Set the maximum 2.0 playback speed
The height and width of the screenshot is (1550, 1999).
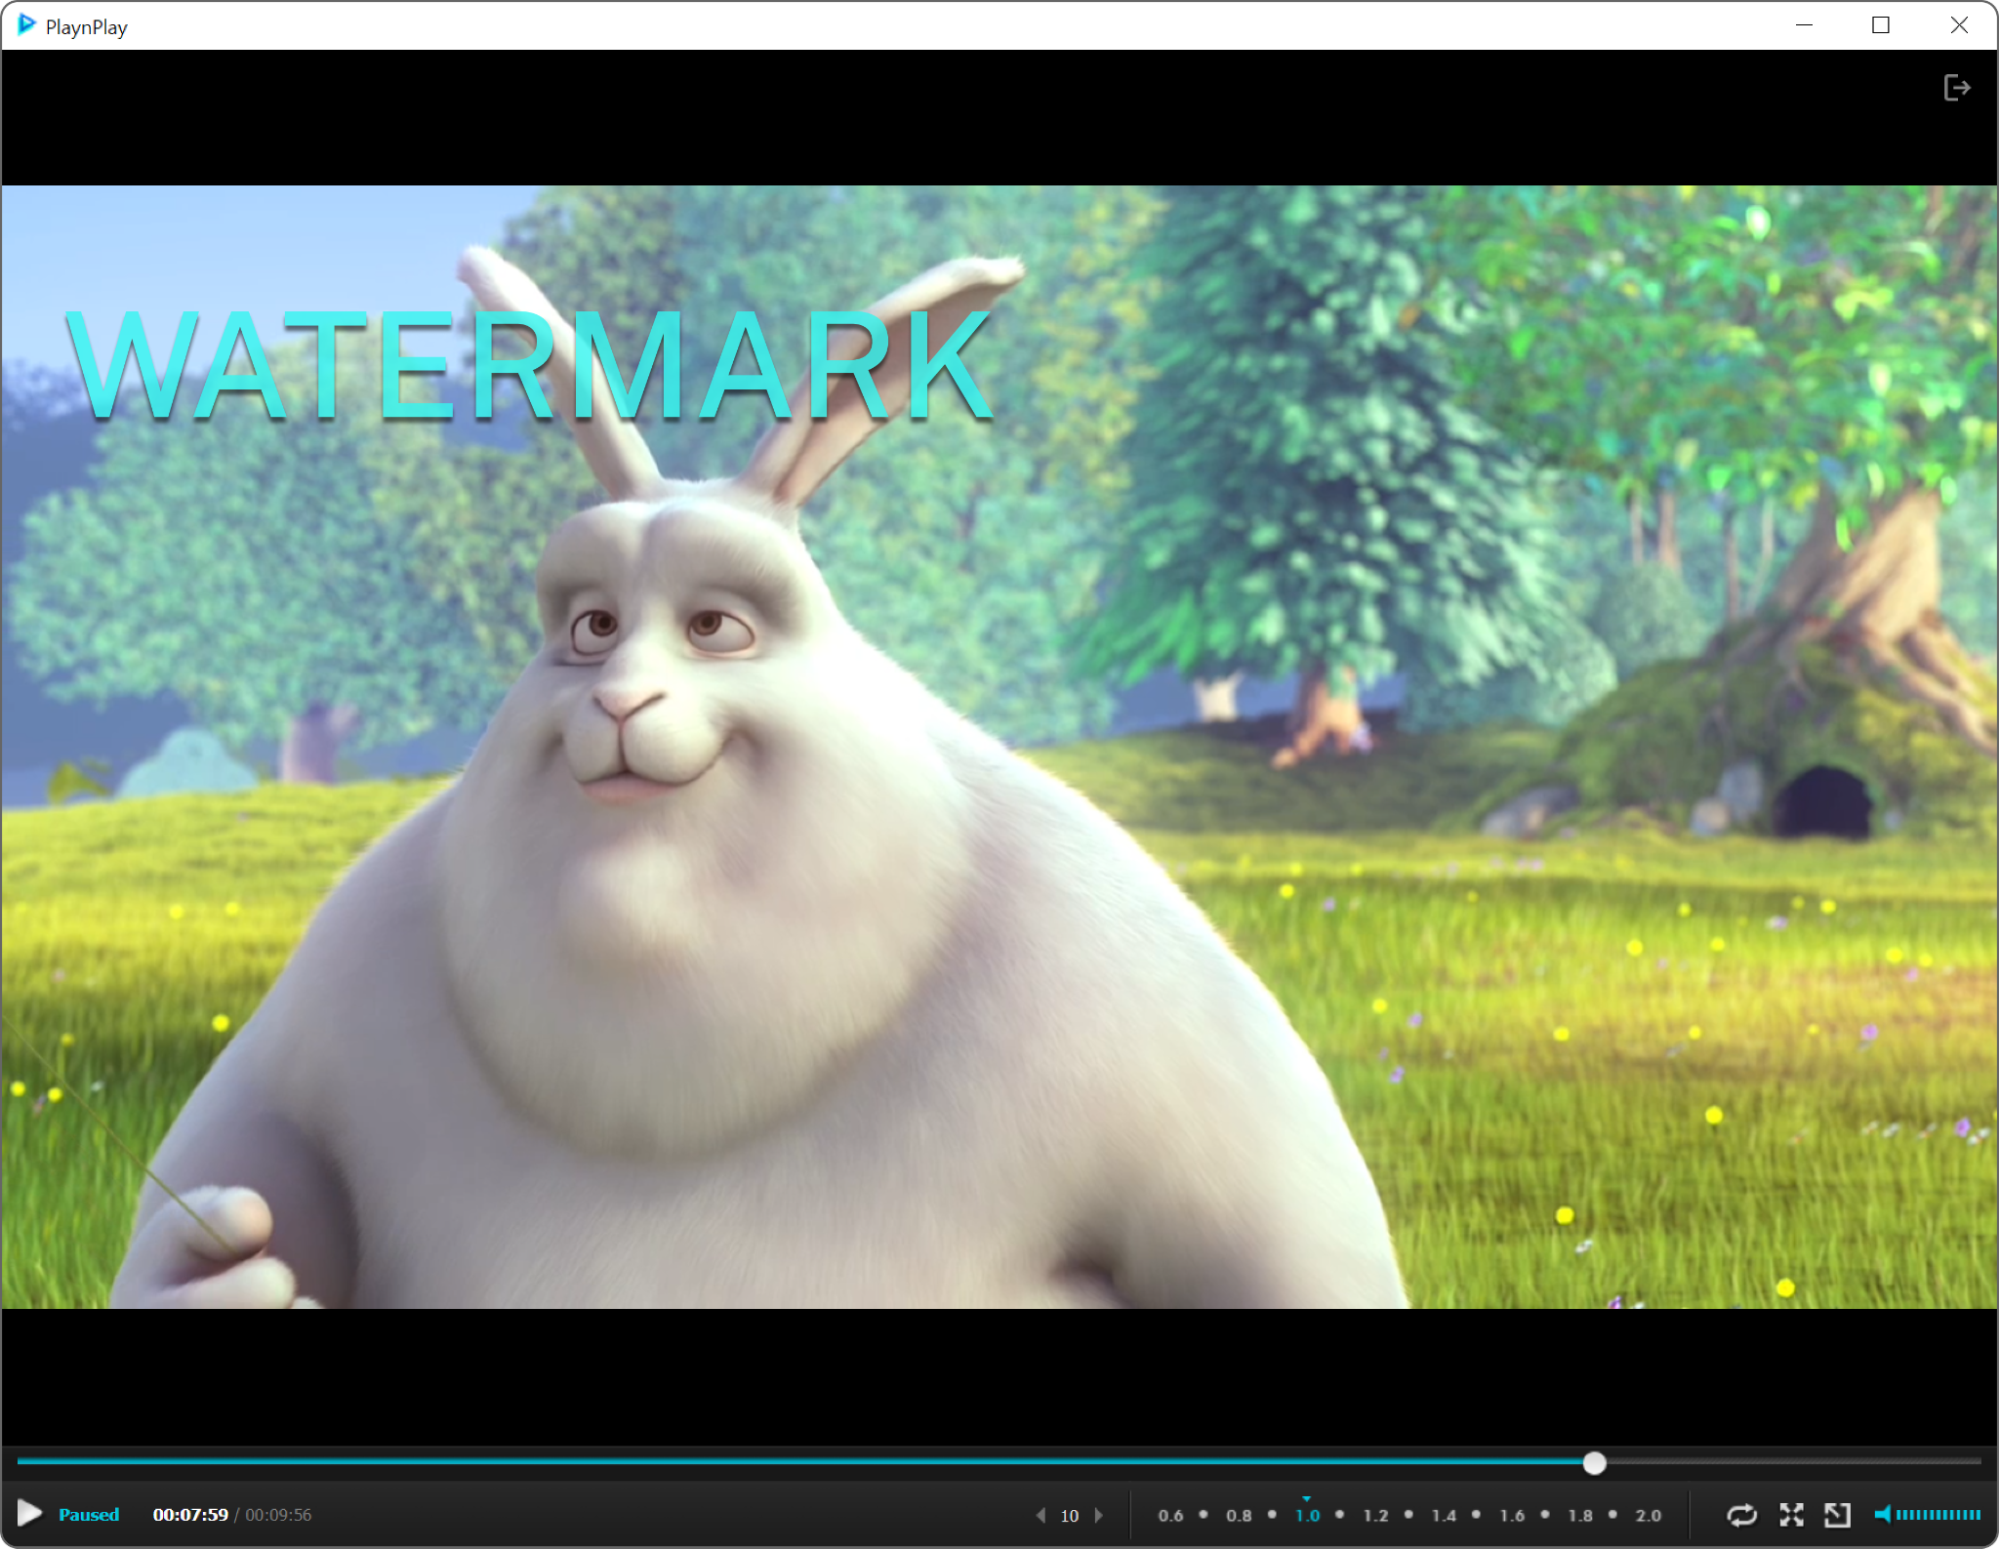(1648, 1516)
